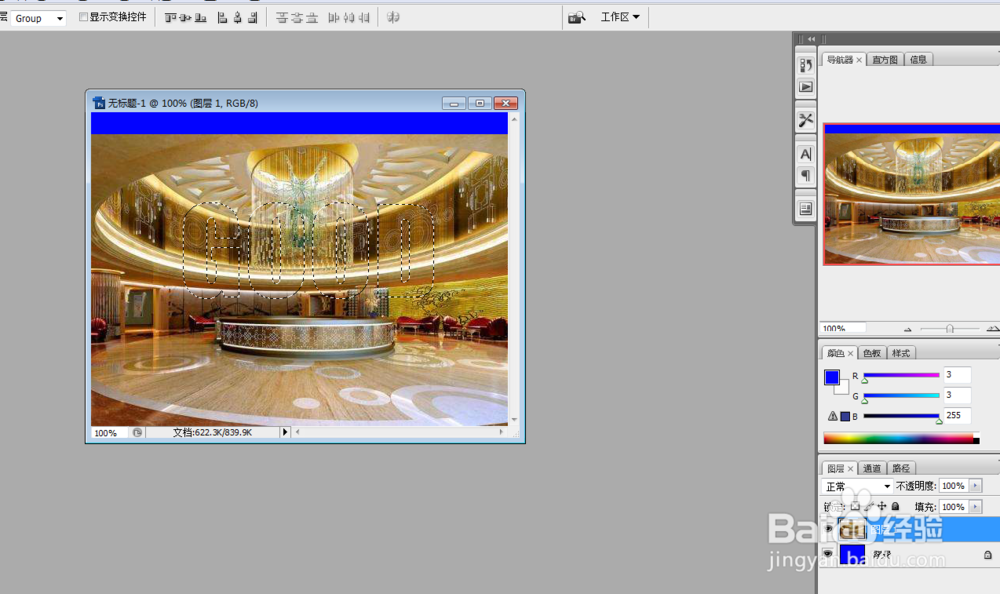Click the document zoom field showing 100%

tap(109, 433)
